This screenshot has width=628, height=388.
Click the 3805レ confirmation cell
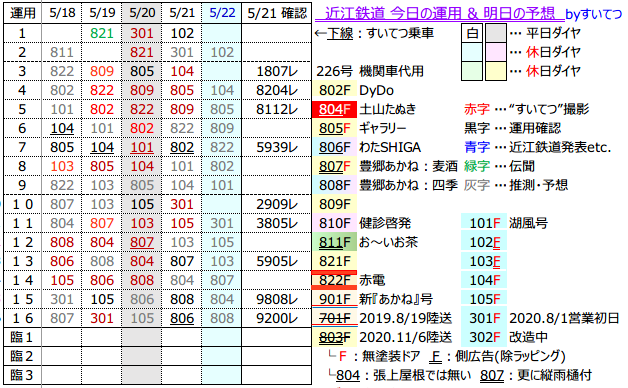click(x=277, y=223)
